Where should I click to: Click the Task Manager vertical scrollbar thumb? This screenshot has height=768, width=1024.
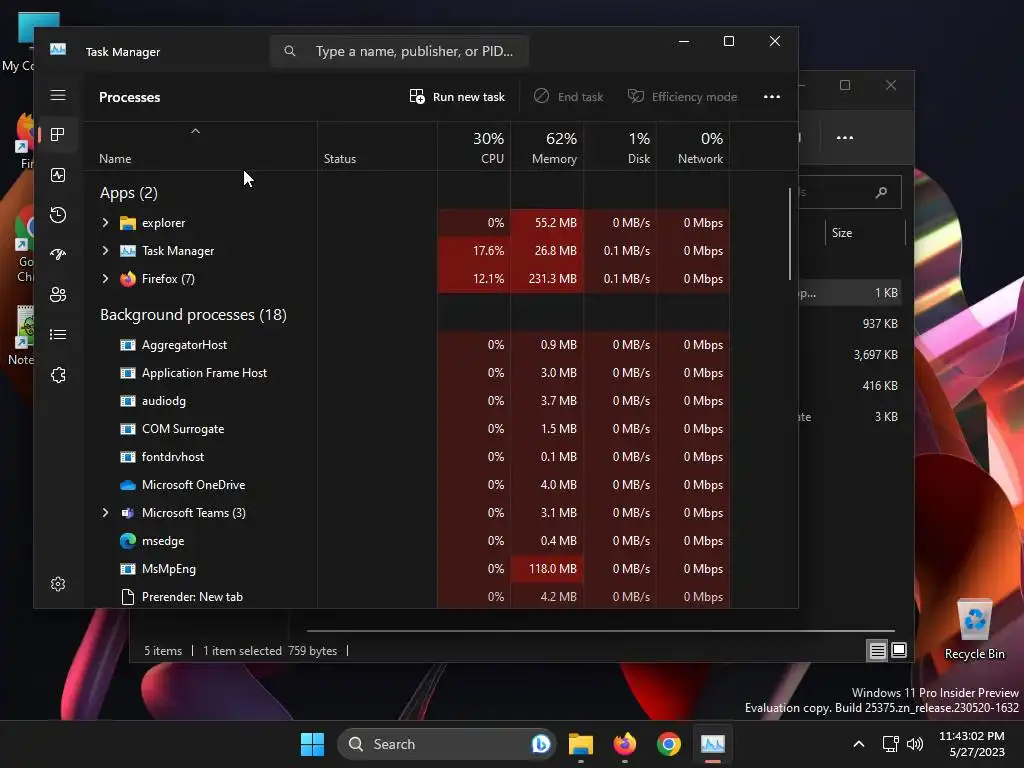790,234
